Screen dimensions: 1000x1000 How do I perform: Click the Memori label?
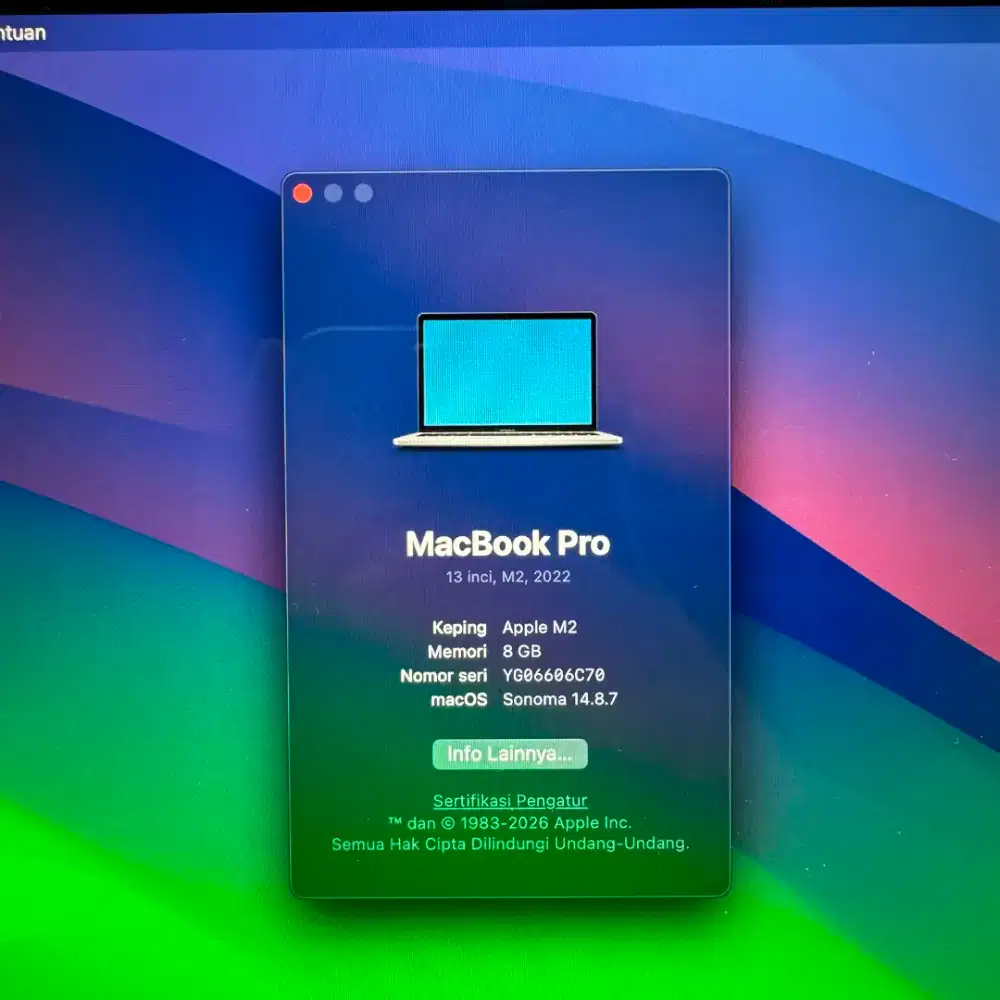click(x=457, y=652)
